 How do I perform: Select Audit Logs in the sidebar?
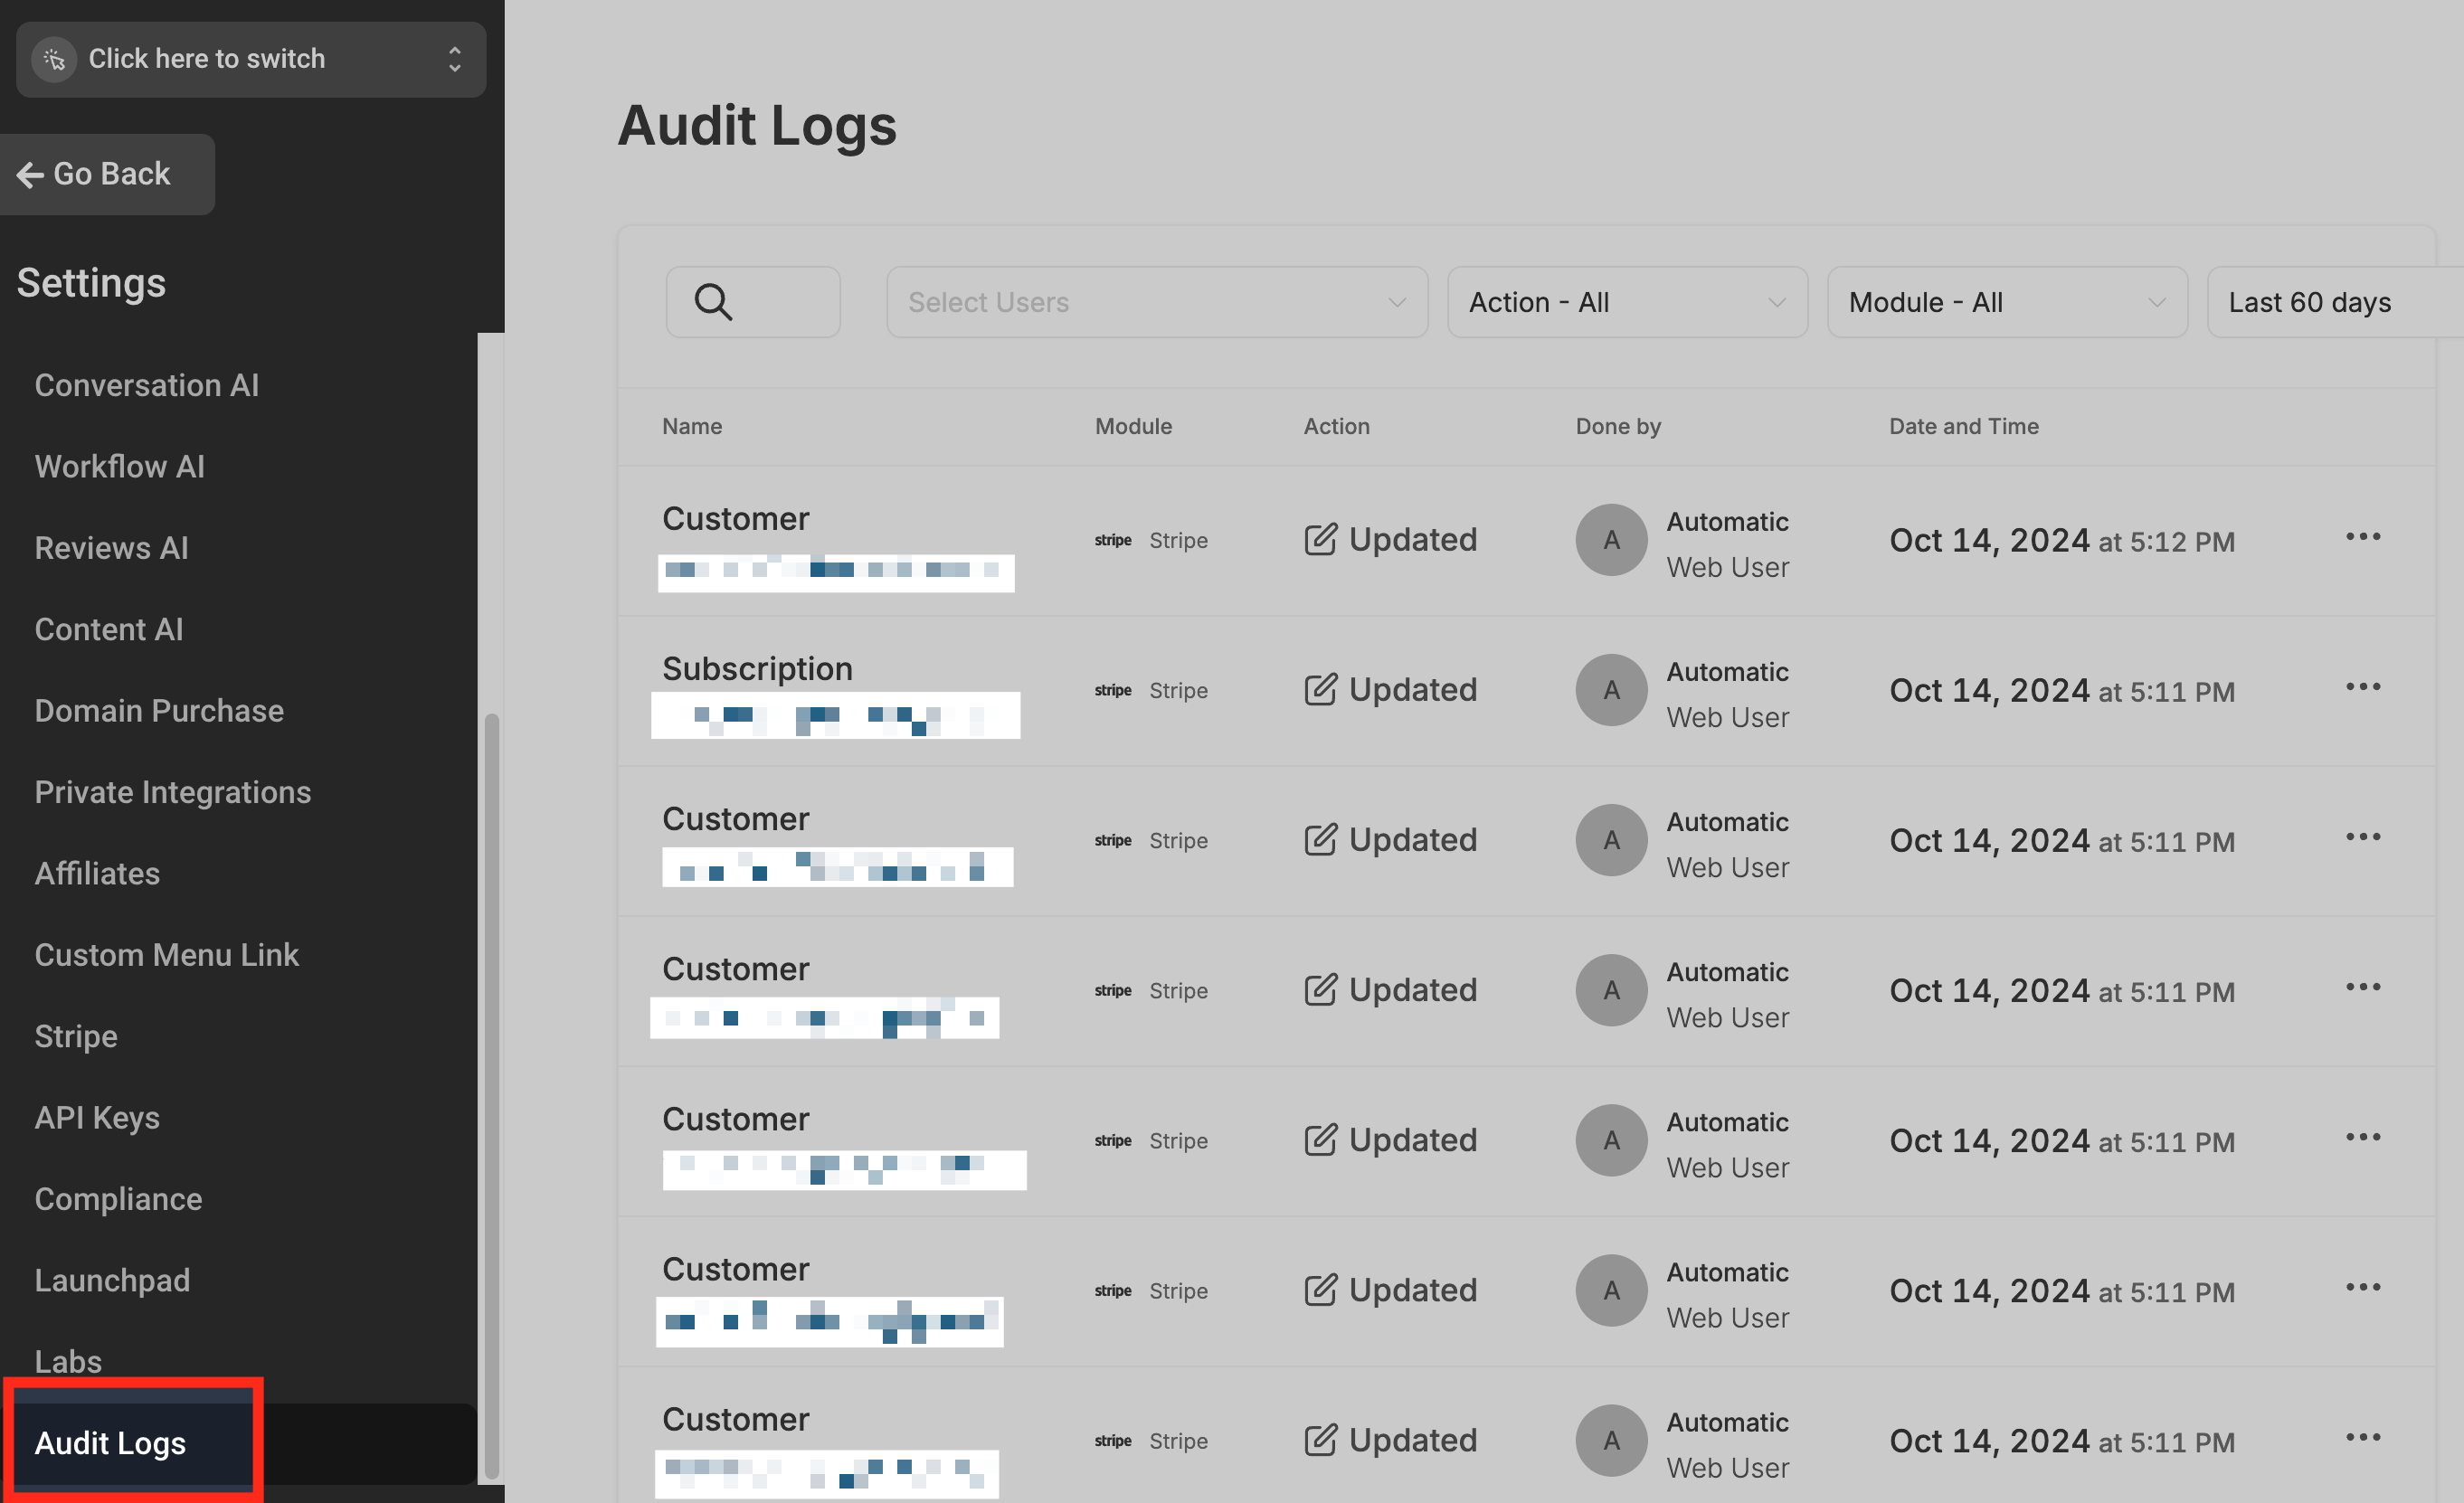(x=111, y=1442)
